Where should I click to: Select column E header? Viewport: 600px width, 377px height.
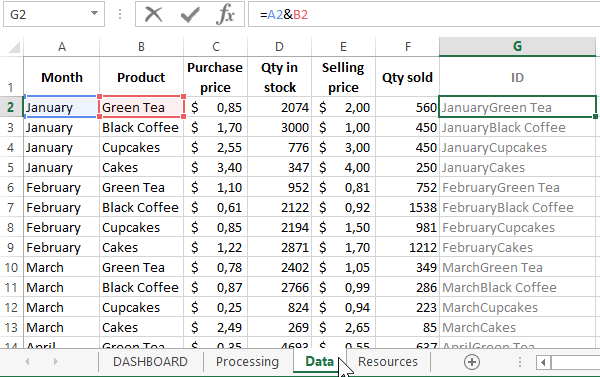[343, 47]
